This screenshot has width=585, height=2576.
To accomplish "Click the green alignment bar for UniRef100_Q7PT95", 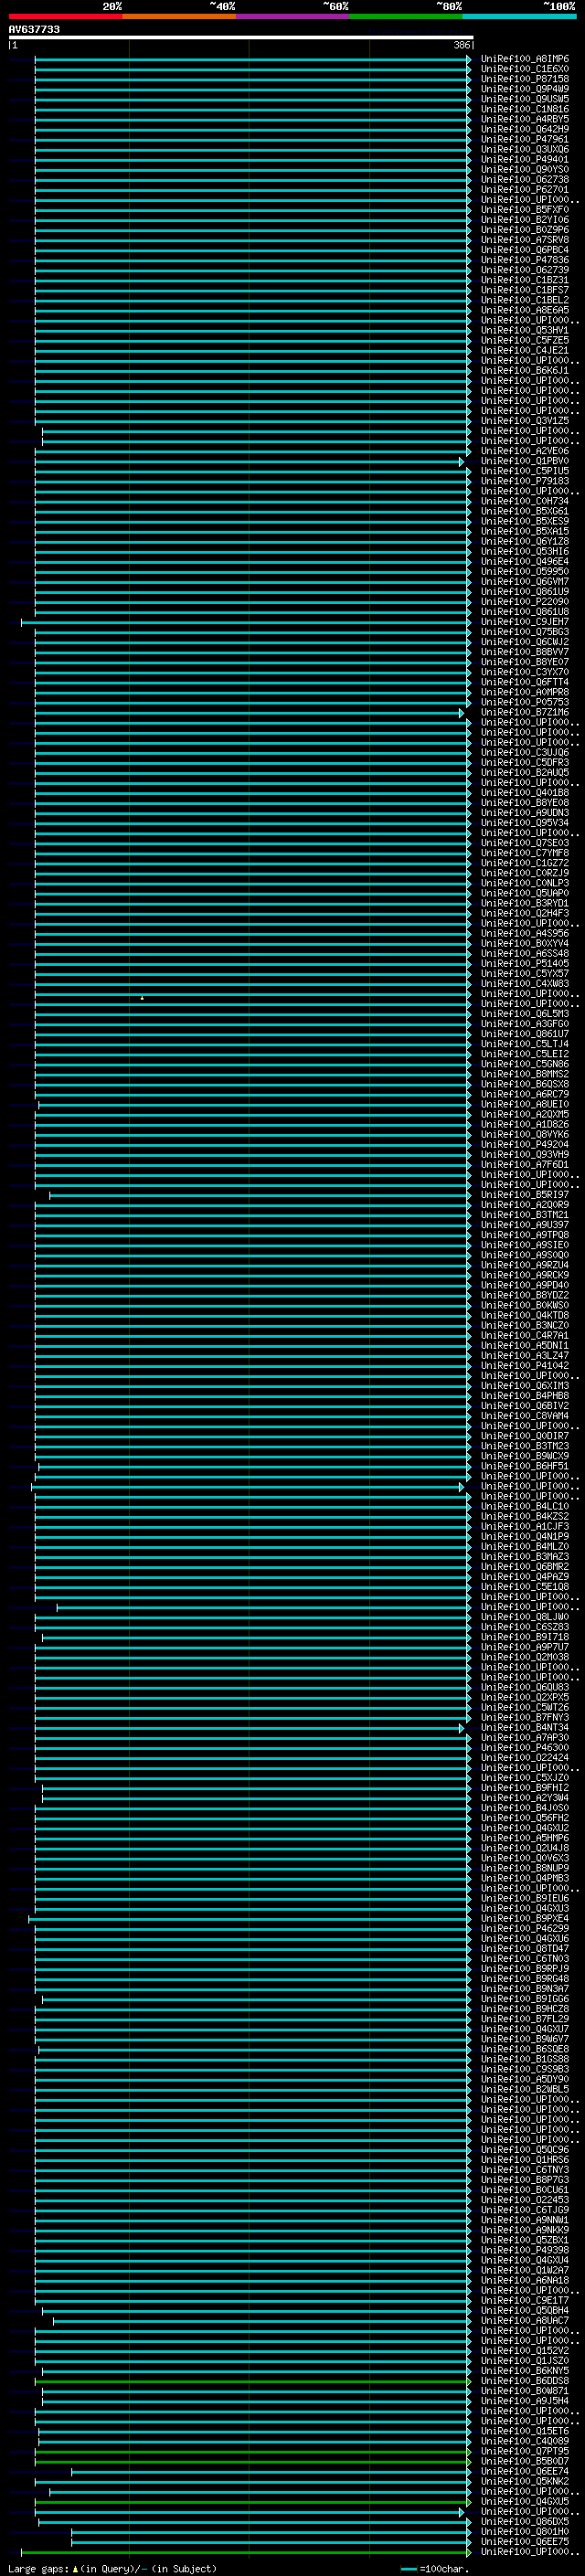I will 251,2451.
